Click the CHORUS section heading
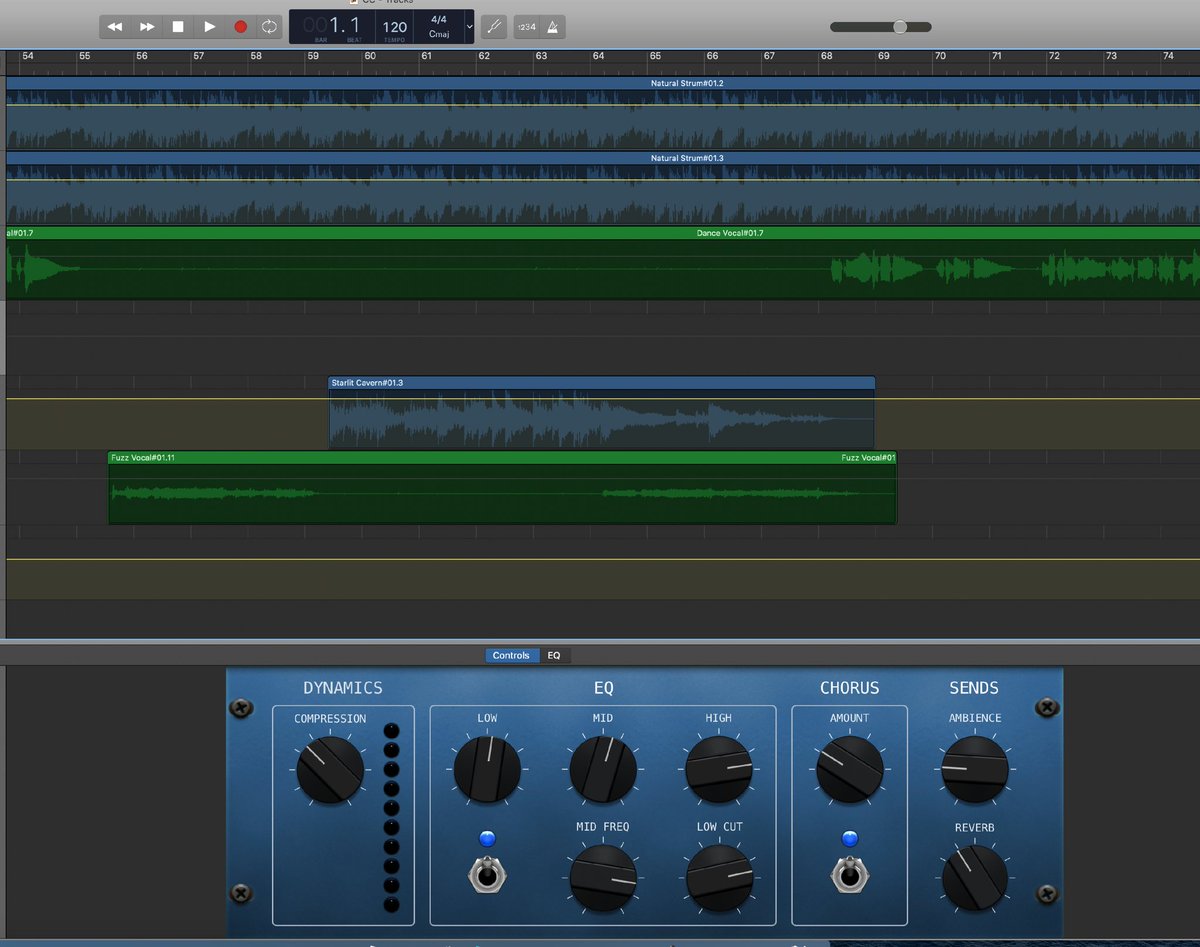 pos(849,688)
